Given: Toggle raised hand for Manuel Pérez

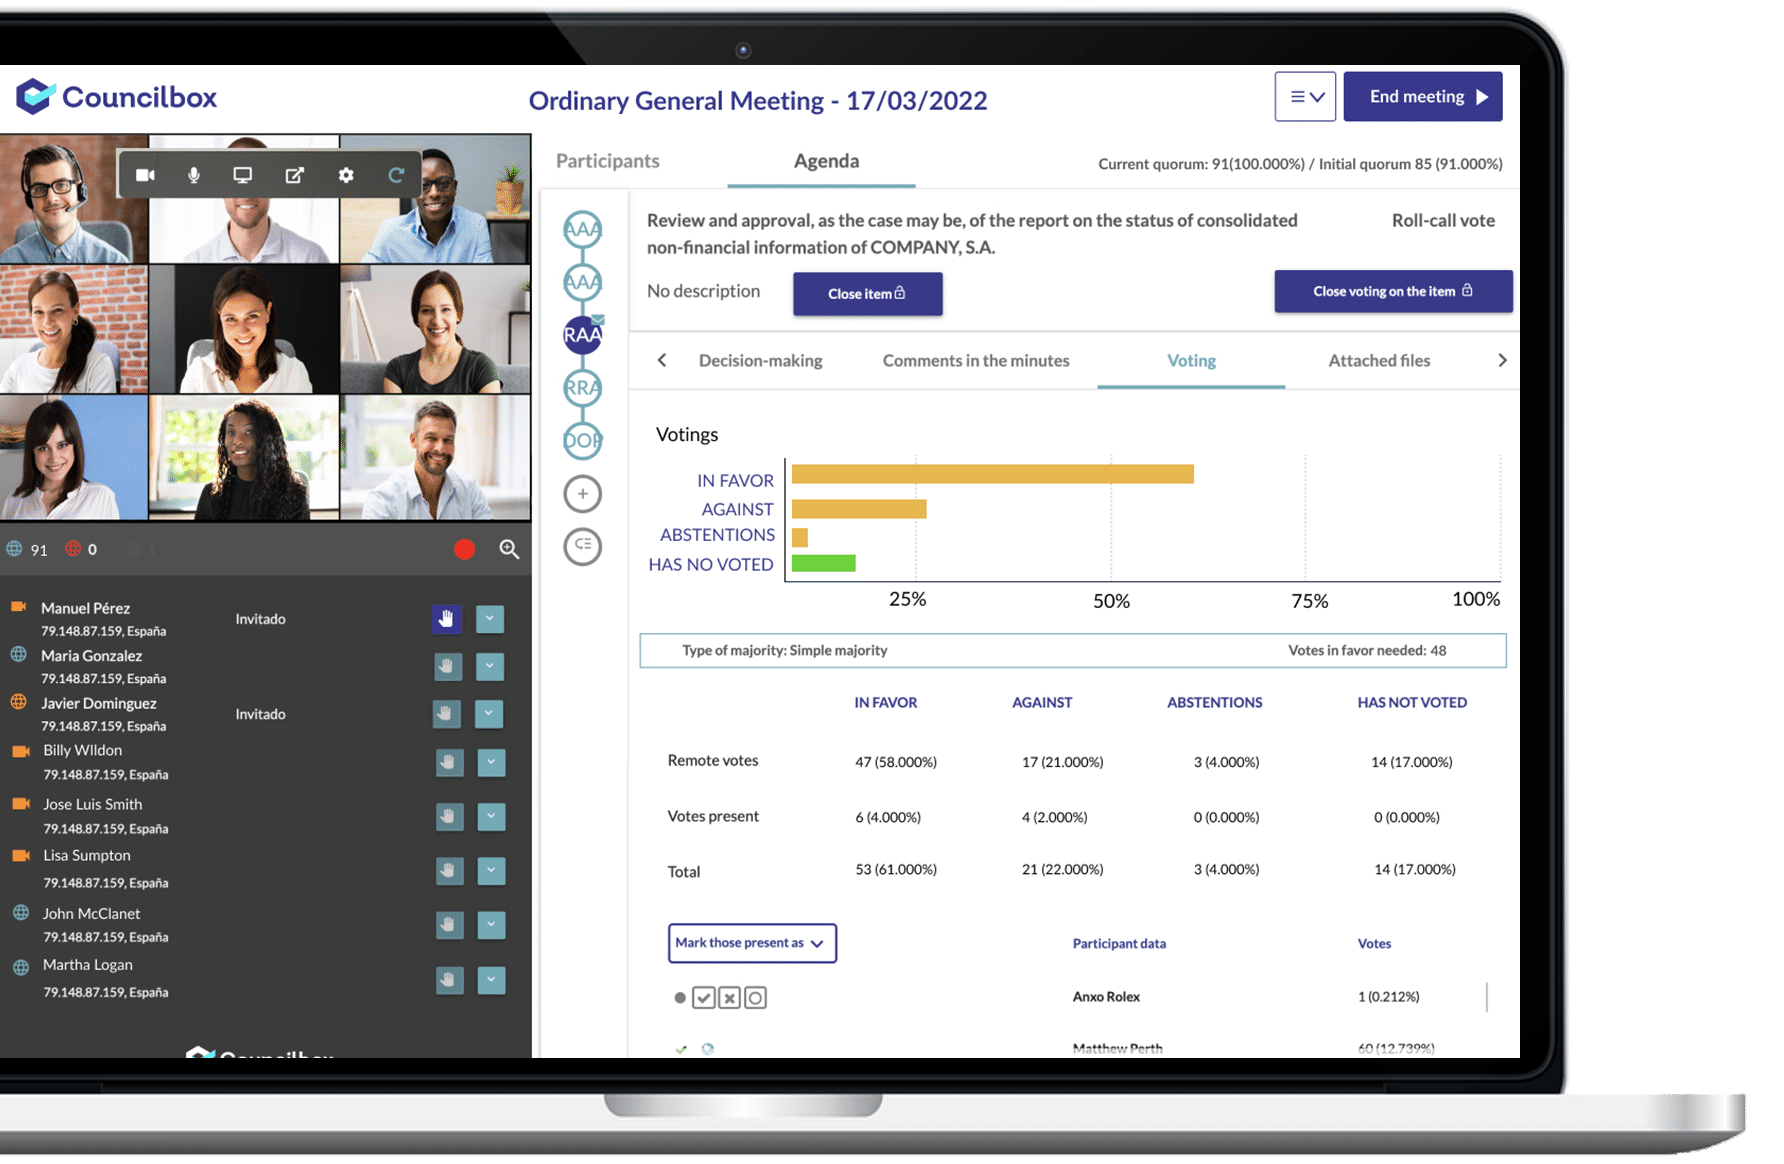Looking at the screenshot, I should 447,619.
